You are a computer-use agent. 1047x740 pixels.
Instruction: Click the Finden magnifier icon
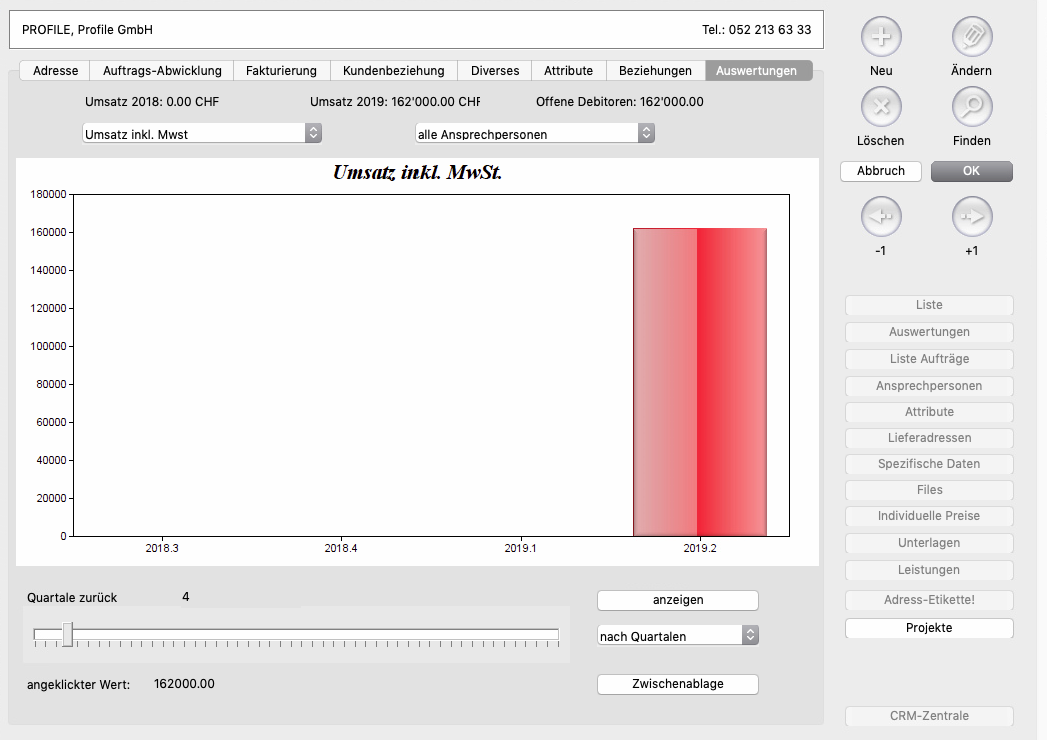coord(971,106)
